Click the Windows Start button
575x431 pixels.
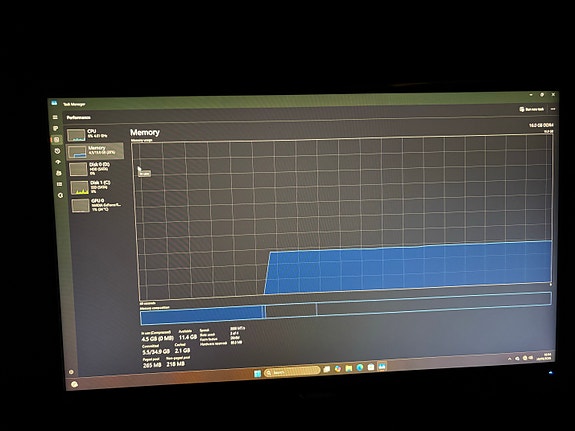pos(257,373)
